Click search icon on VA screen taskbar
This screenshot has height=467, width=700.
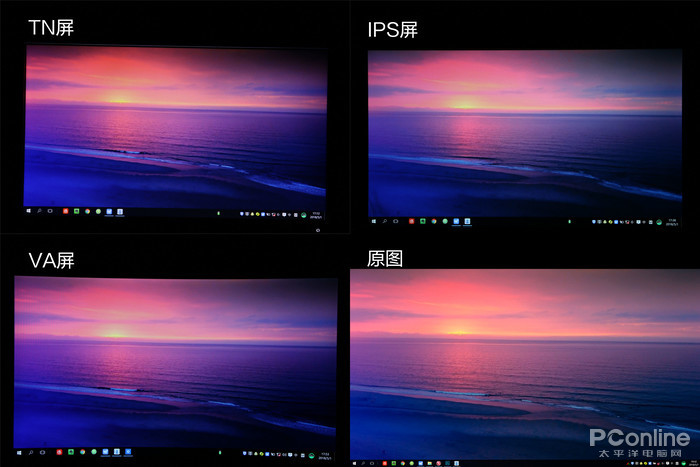click(31, 453)
